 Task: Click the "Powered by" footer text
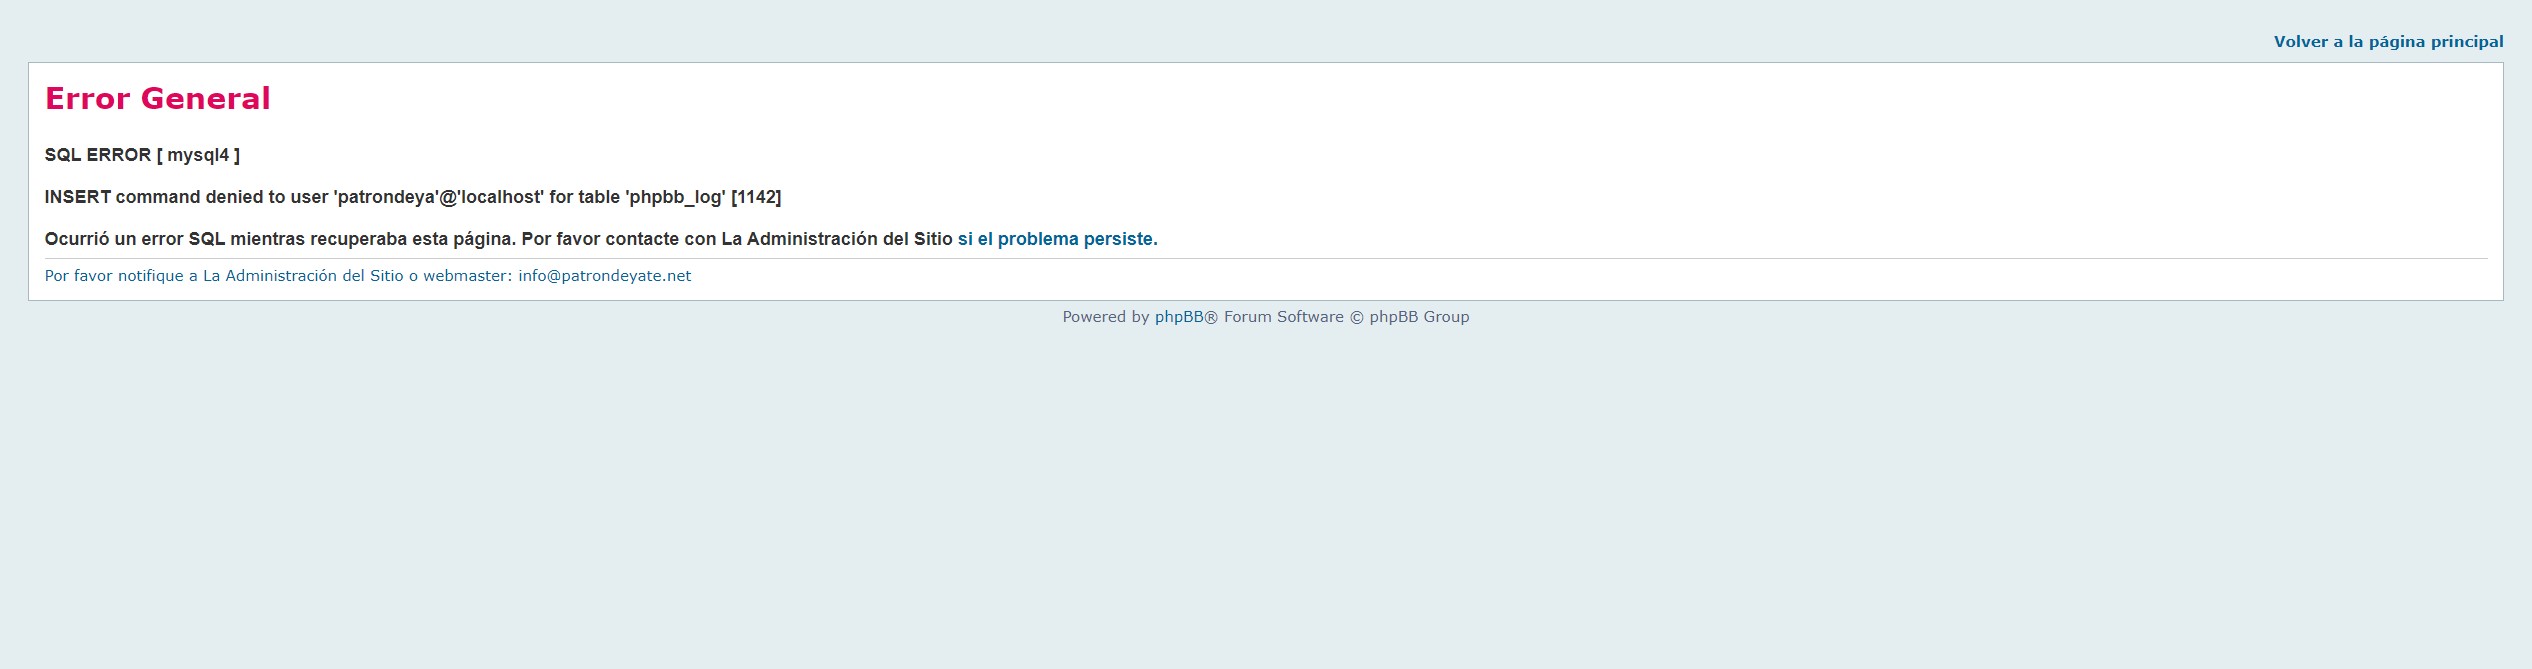pyautogui.click(x=1105, y=317)
